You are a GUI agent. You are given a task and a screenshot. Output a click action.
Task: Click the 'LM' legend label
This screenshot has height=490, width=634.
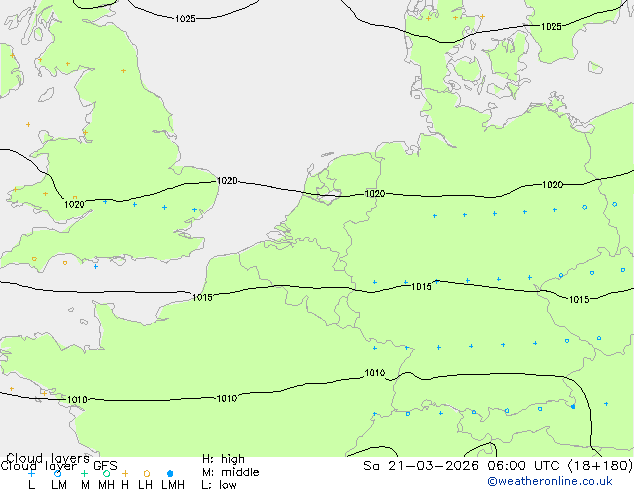59,484
